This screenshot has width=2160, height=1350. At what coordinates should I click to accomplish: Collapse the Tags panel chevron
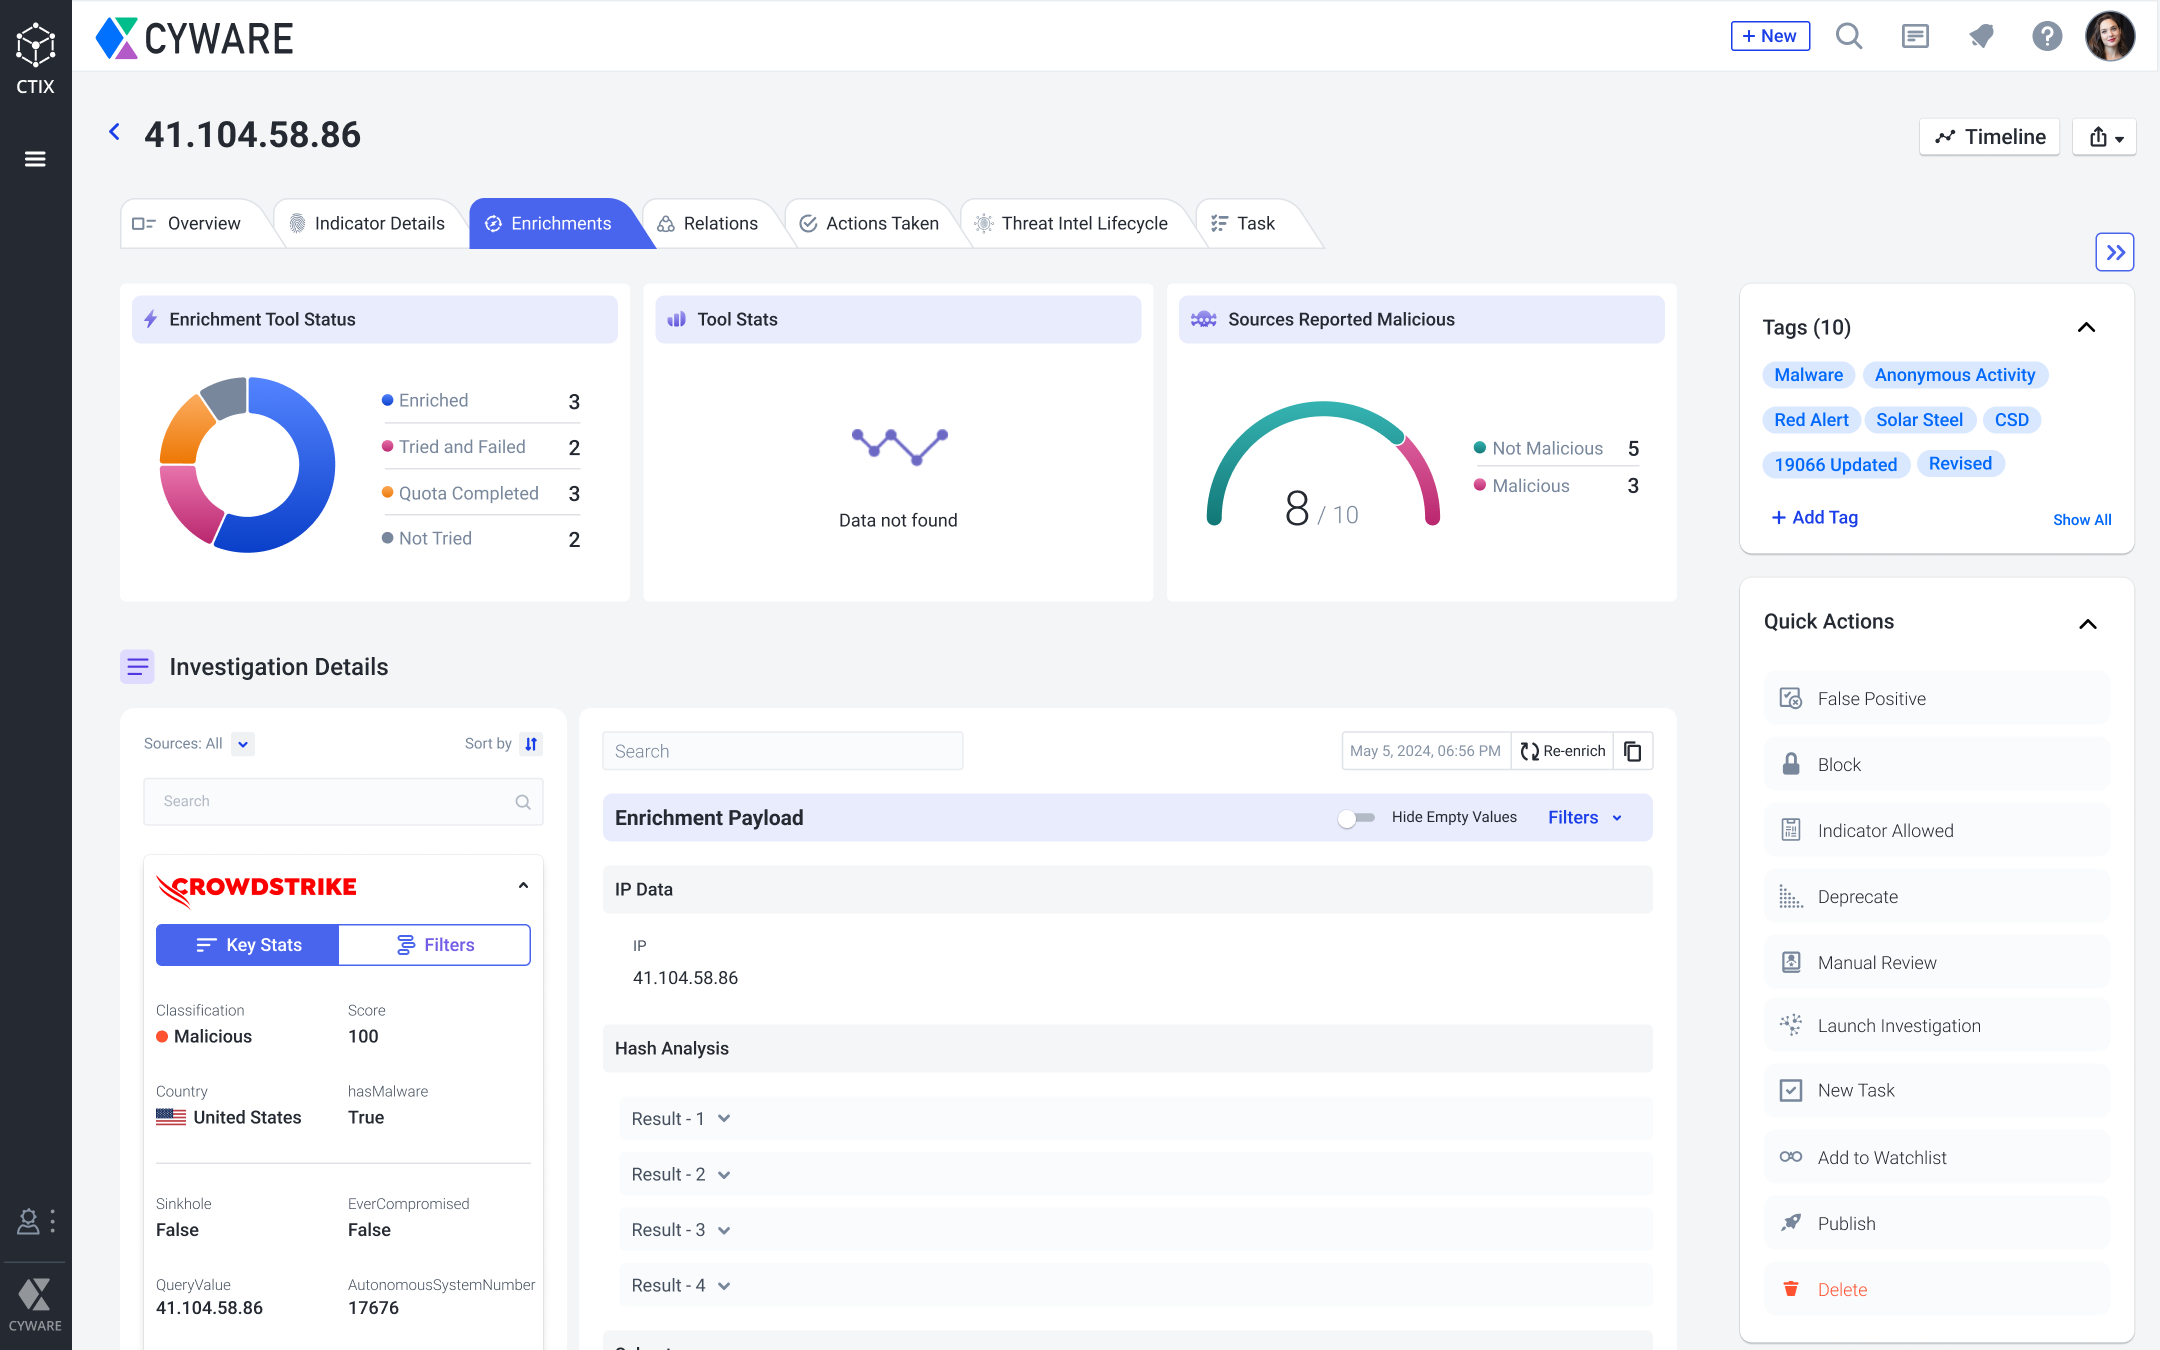[2087, 327]
